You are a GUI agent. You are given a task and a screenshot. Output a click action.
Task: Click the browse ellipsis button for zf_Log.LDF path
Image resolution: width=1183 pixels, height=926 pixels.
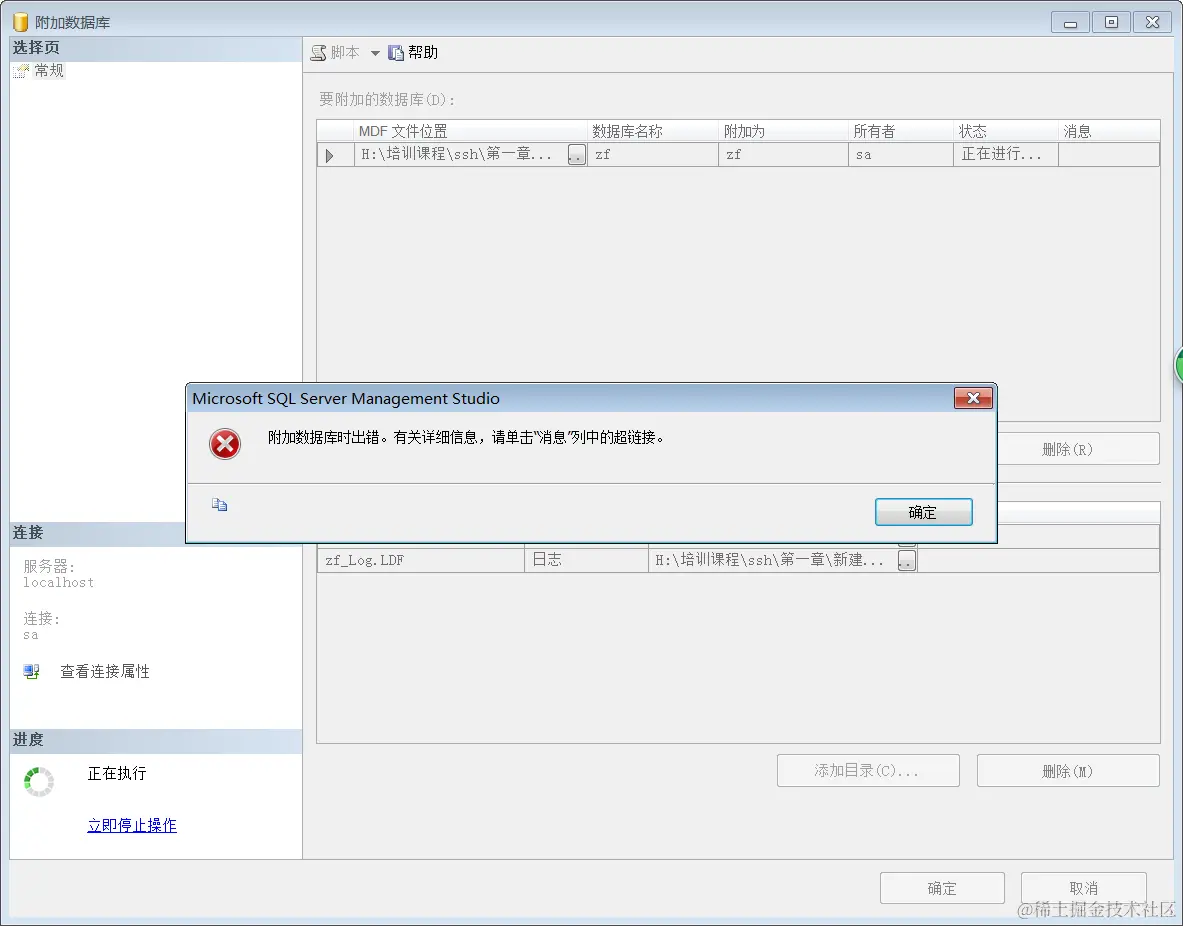(x=907, y=561)
